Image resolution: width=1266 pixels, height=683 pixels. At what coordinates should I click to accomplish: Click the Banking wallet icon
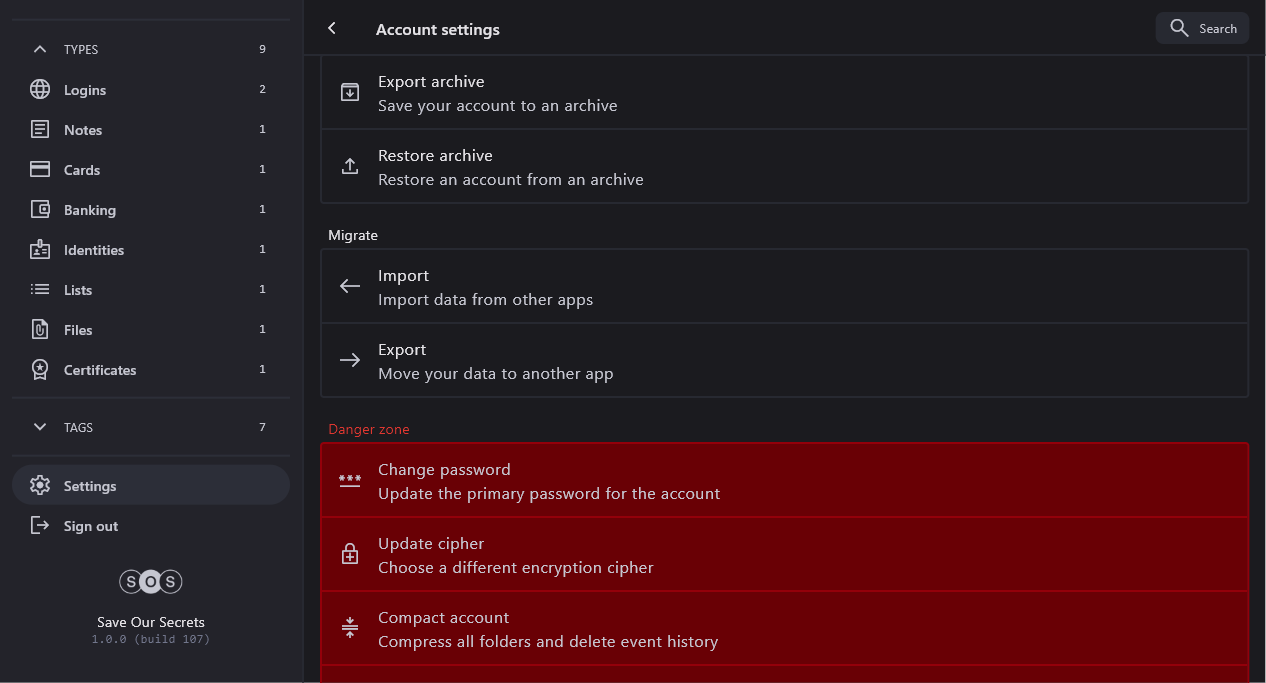40,209
